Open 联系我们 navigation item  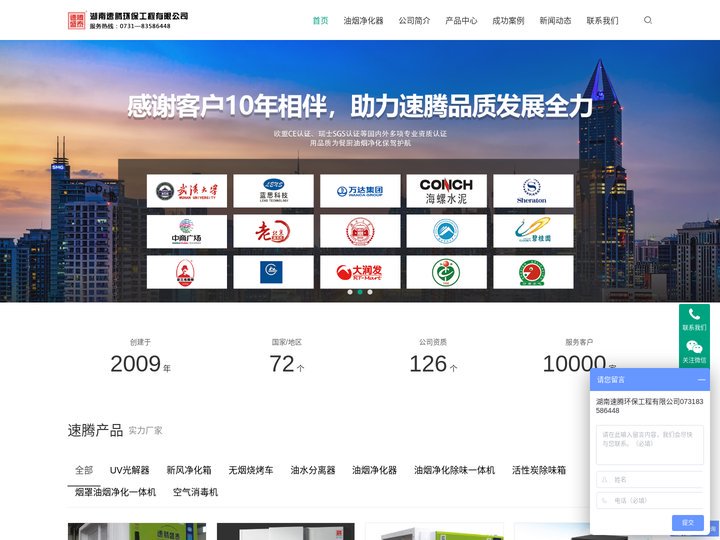coord(602,21)
